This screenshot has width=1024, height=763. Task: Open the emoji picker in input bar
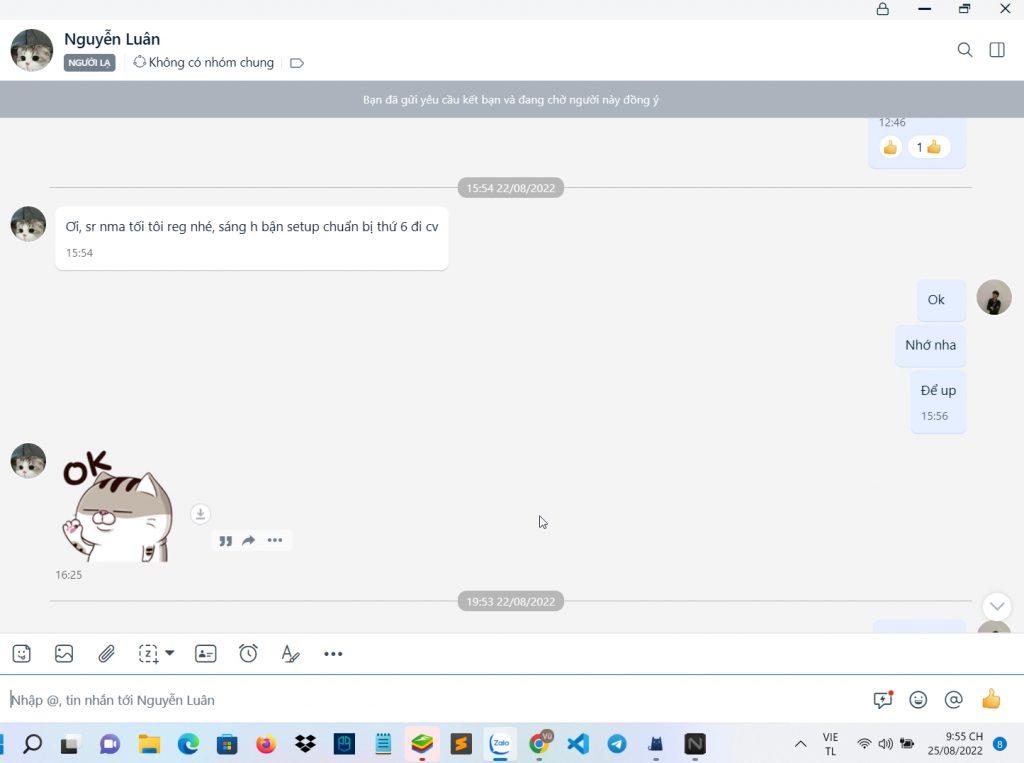[918, 700]
